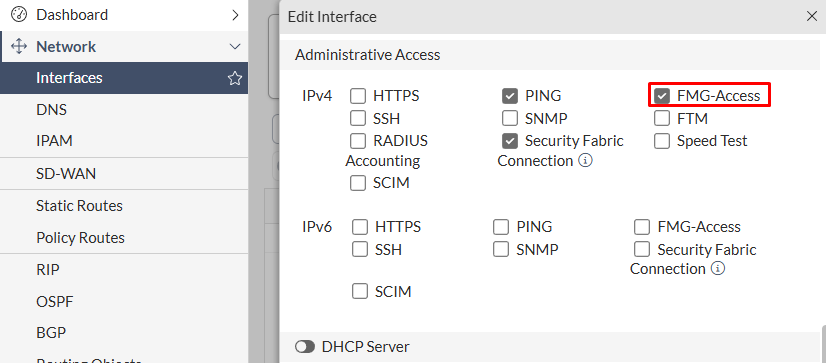Click the Dashboard gauge icon
826x363 pixels.
(19, 15)
